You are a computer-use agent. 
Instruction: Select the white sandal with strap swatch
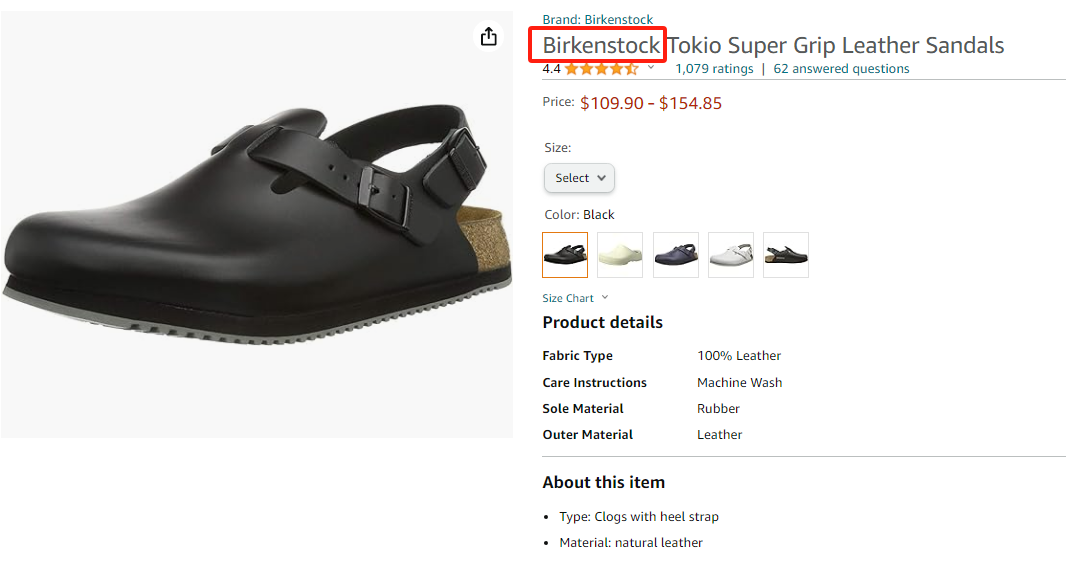point(730,255)
